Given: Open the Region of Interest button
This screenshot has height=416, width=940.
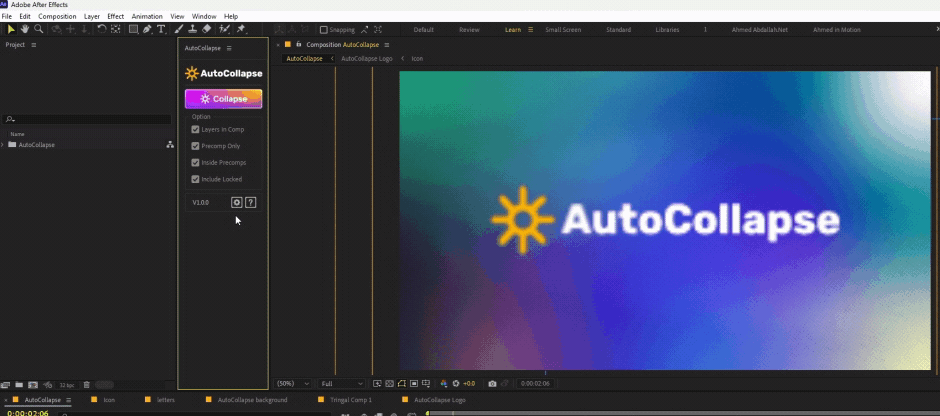Looking at the screenshot, I should tap(414, 384).
